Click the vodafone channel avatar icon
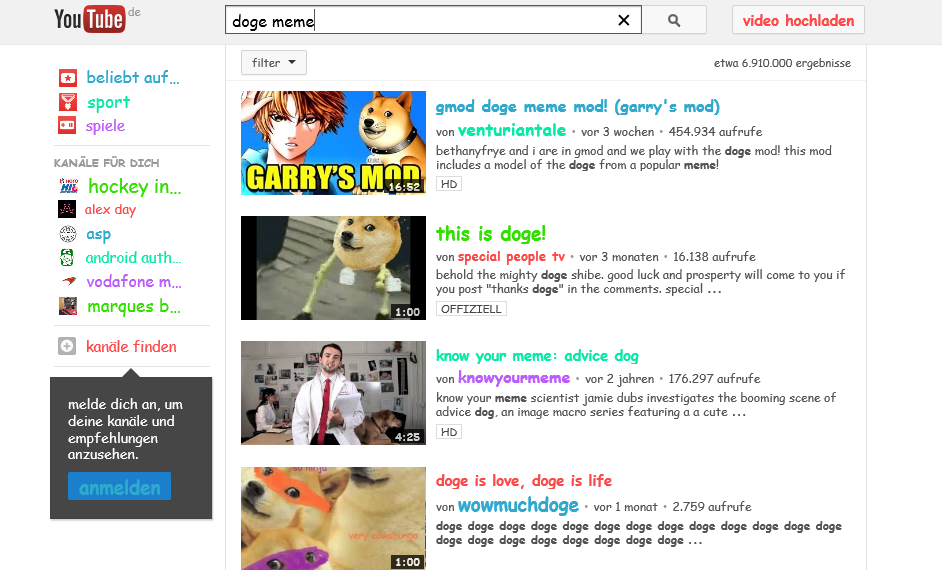The height and width of the screenshot is (570, 942). tap(68, 281)
